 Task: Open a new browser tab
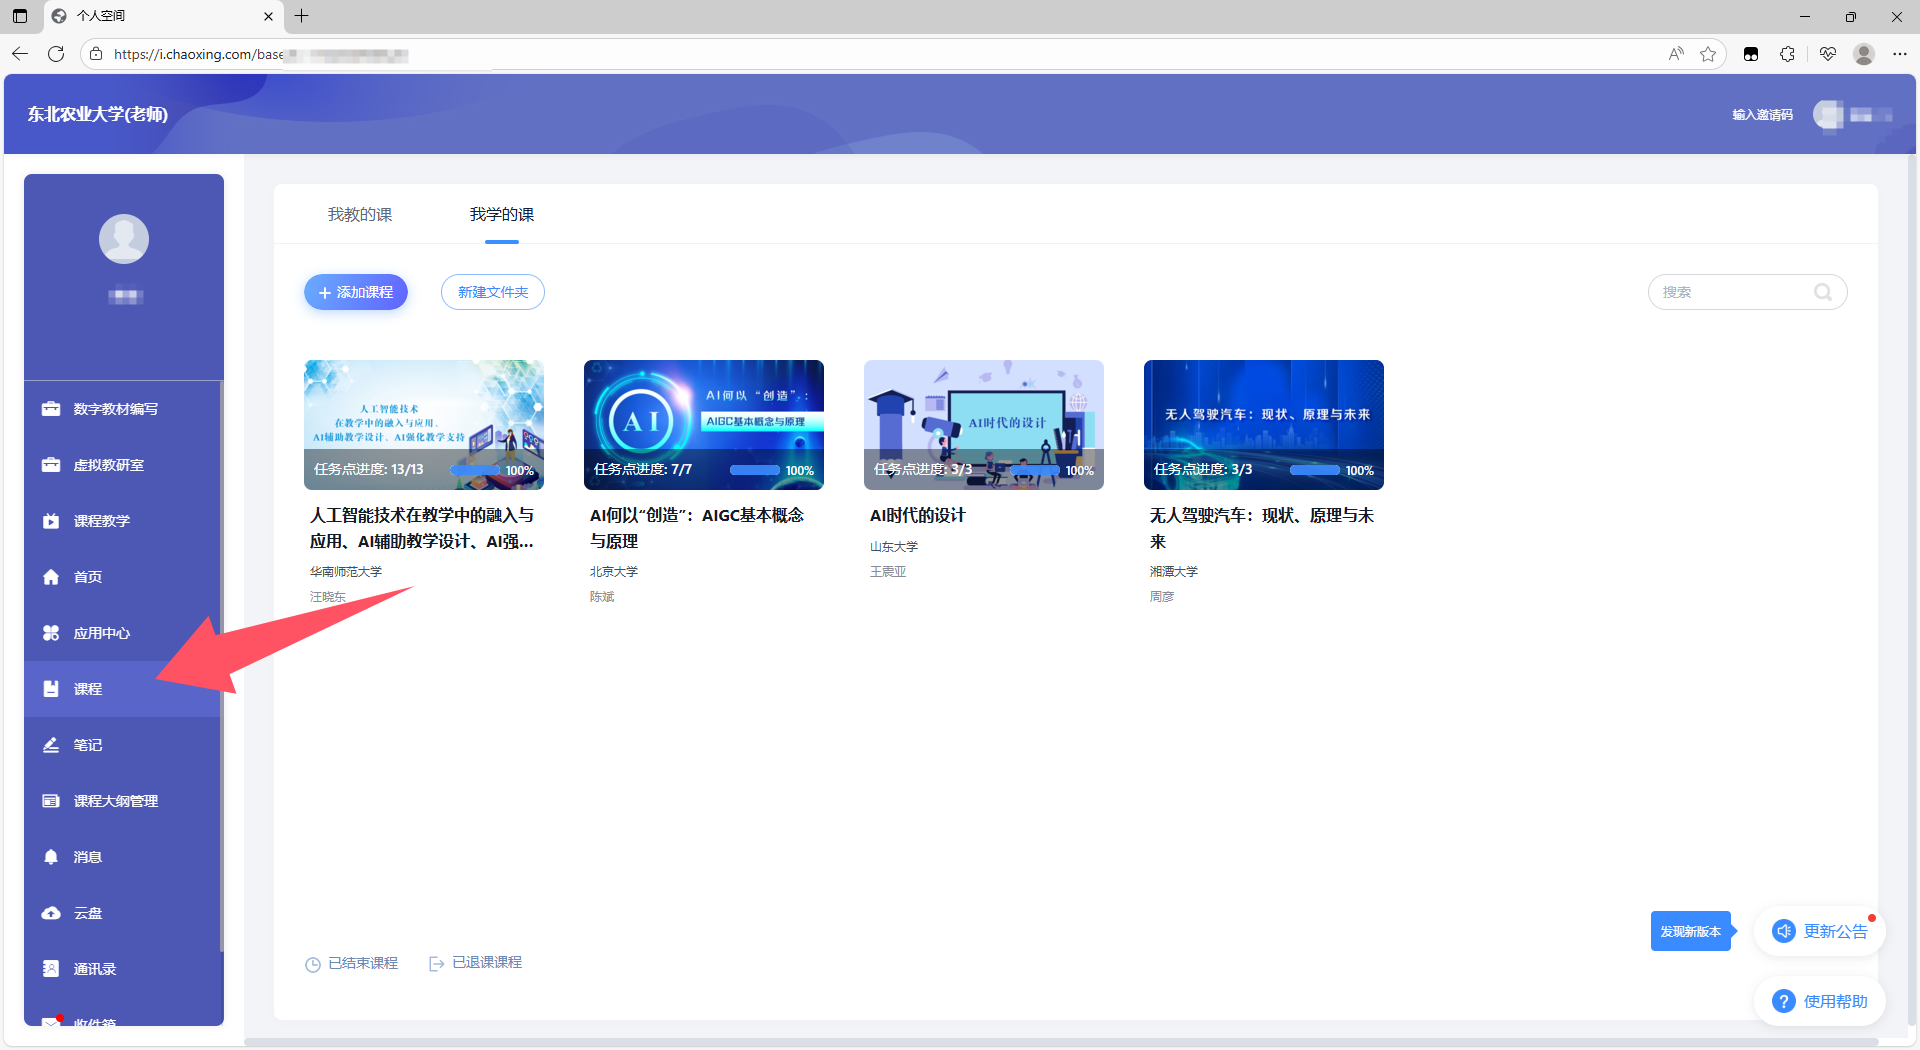point(301,16)
